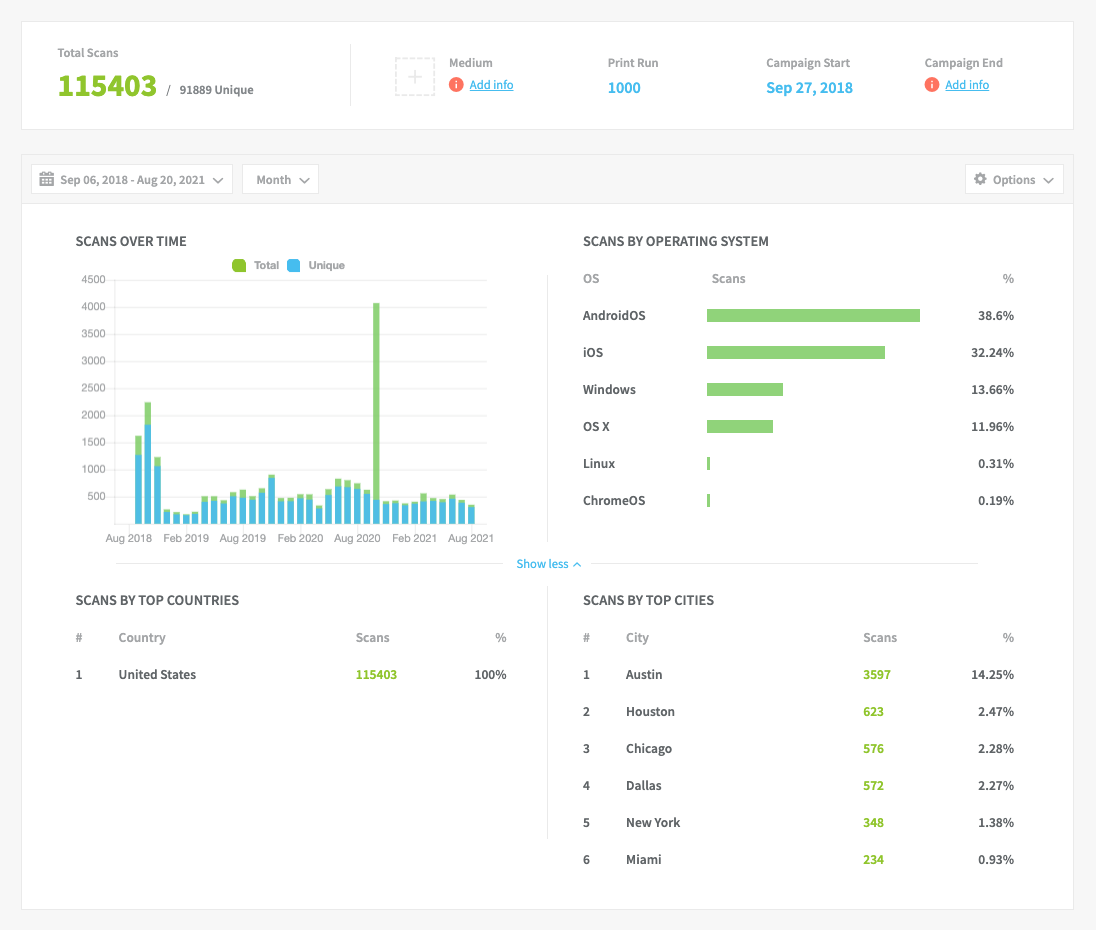Click the Medium red info icon
The image size is (1096, 930).
click(x=456, y=85)
